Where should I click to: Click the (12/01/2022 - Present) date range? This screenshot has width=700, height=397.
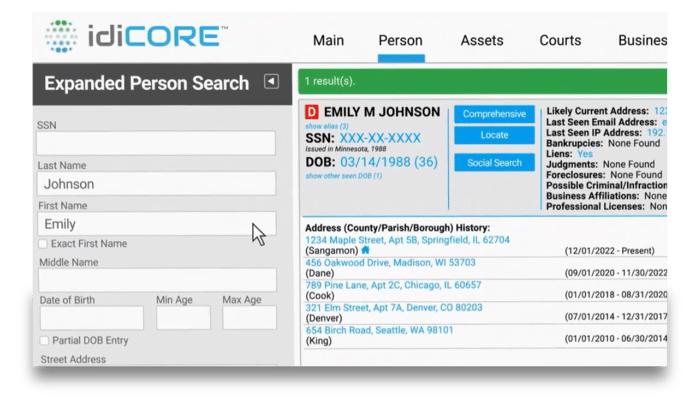[x=609, y=251]
